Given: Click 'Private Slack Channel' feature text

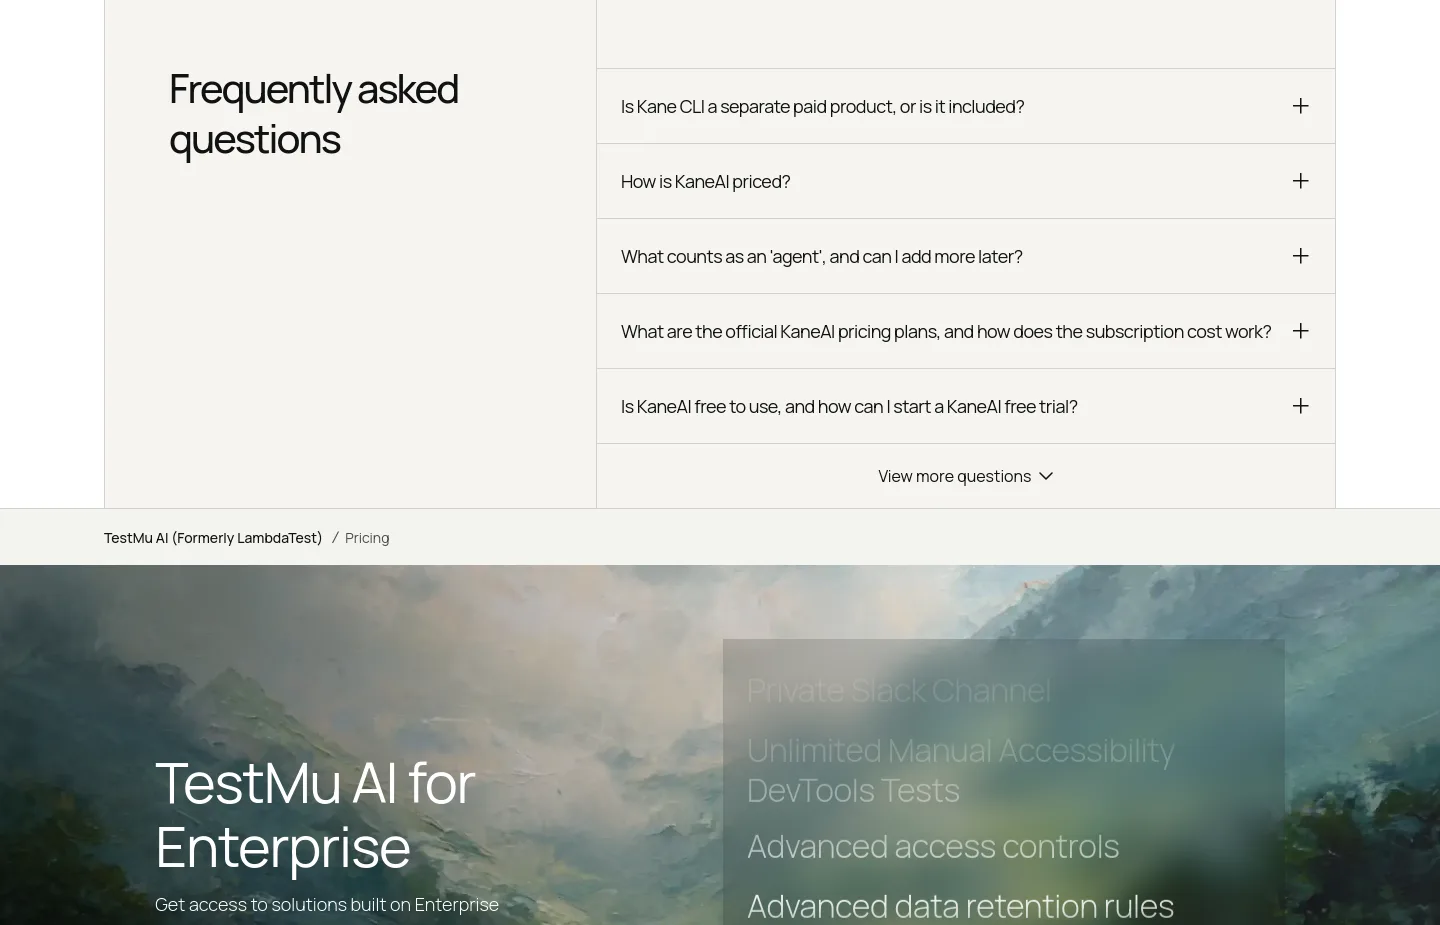Looking at the screenshot, I should [x=899, y=690].
